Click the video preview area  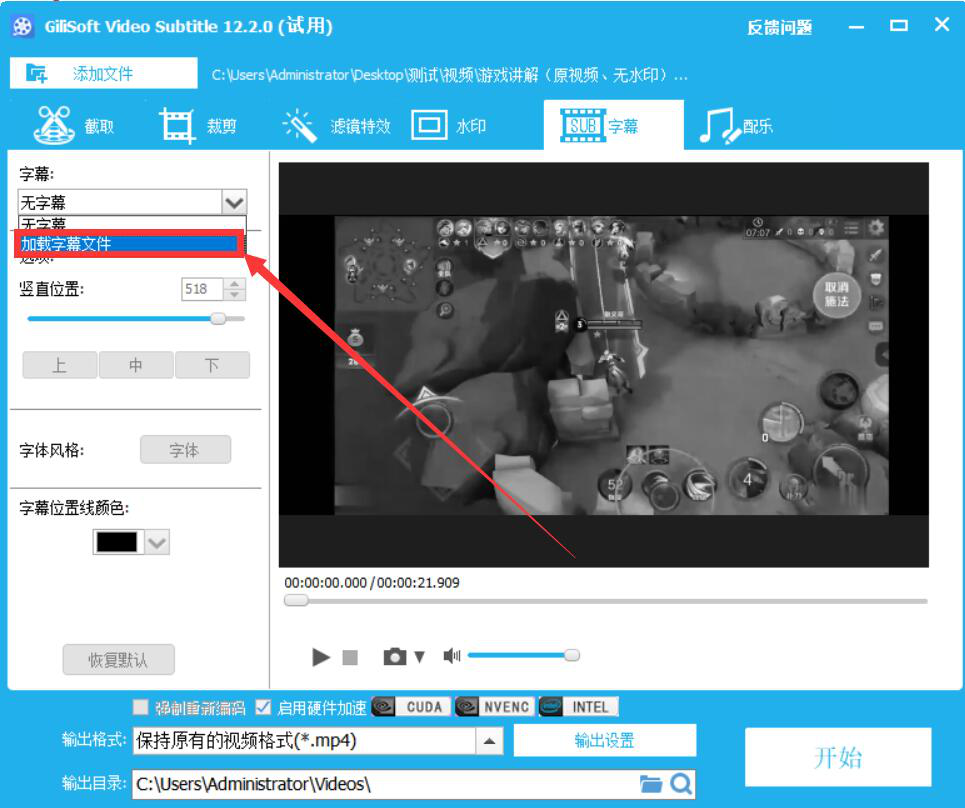604,364
